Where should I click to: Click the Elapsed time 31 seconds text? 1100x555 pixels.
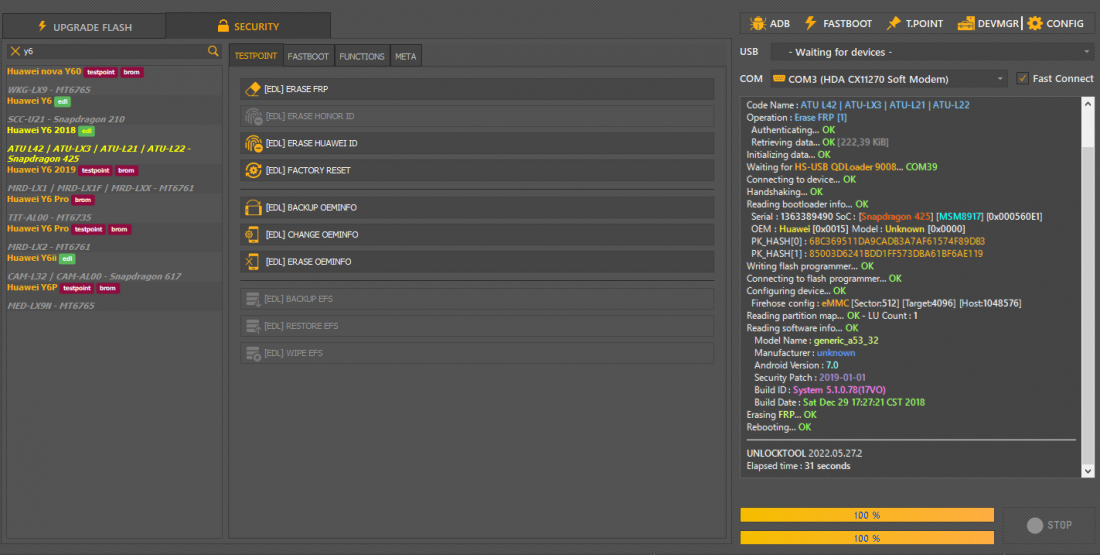[798, 466]
